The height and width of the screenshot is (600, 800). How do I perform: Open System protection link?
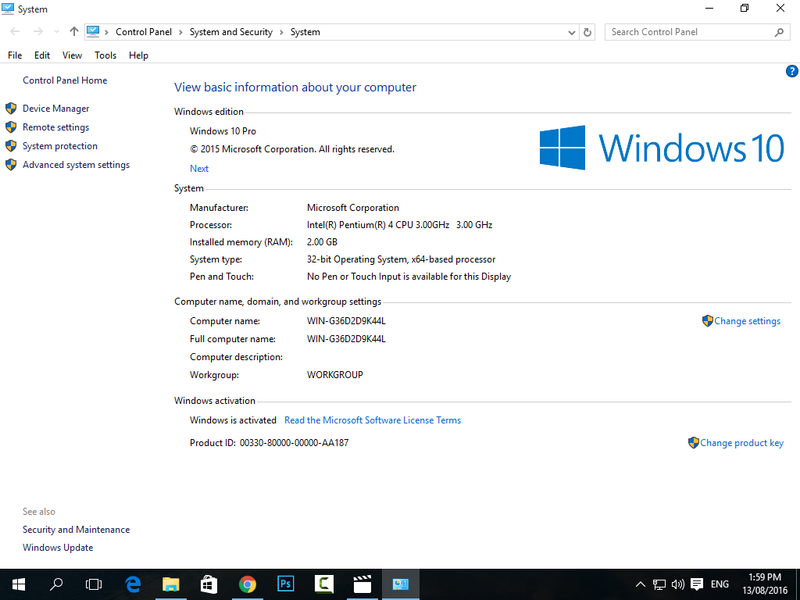coord(60,146)
